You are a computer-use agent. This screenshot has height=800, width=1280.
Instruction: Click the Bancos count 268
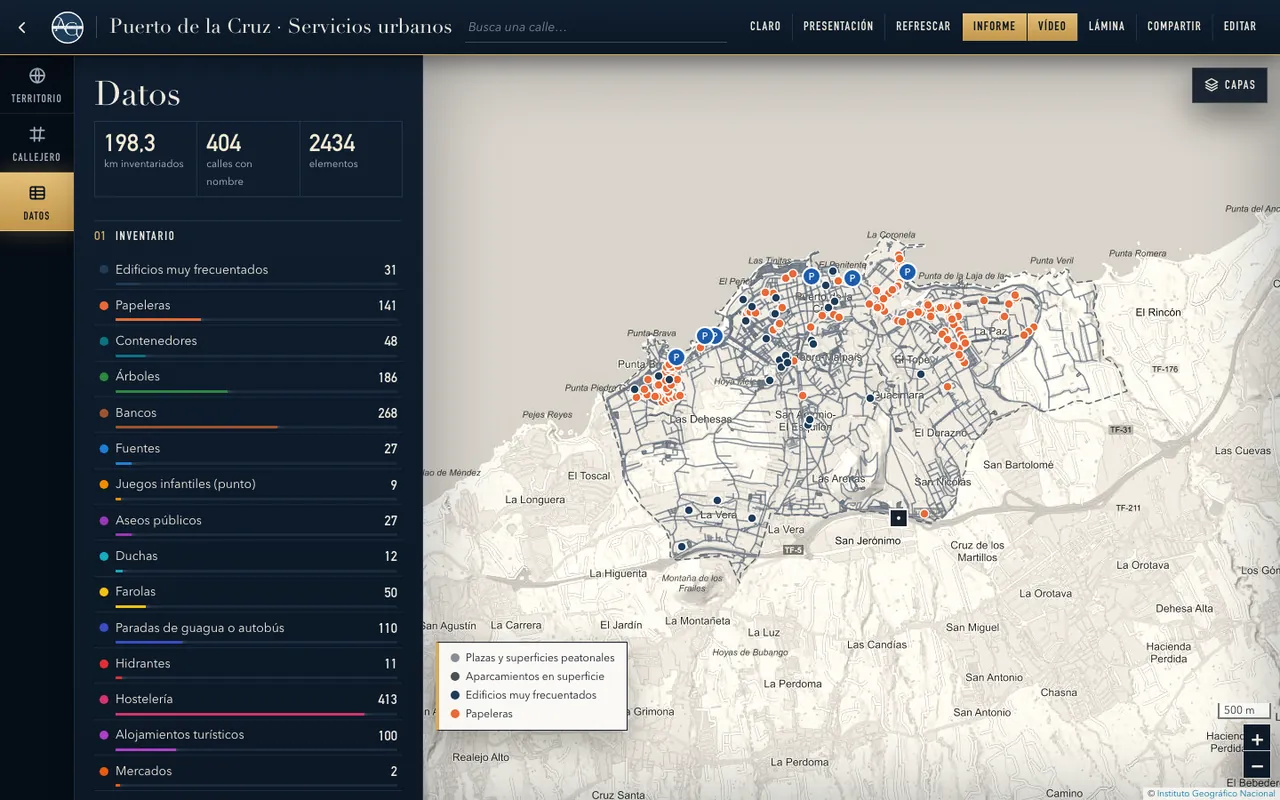tap(387, 413)
